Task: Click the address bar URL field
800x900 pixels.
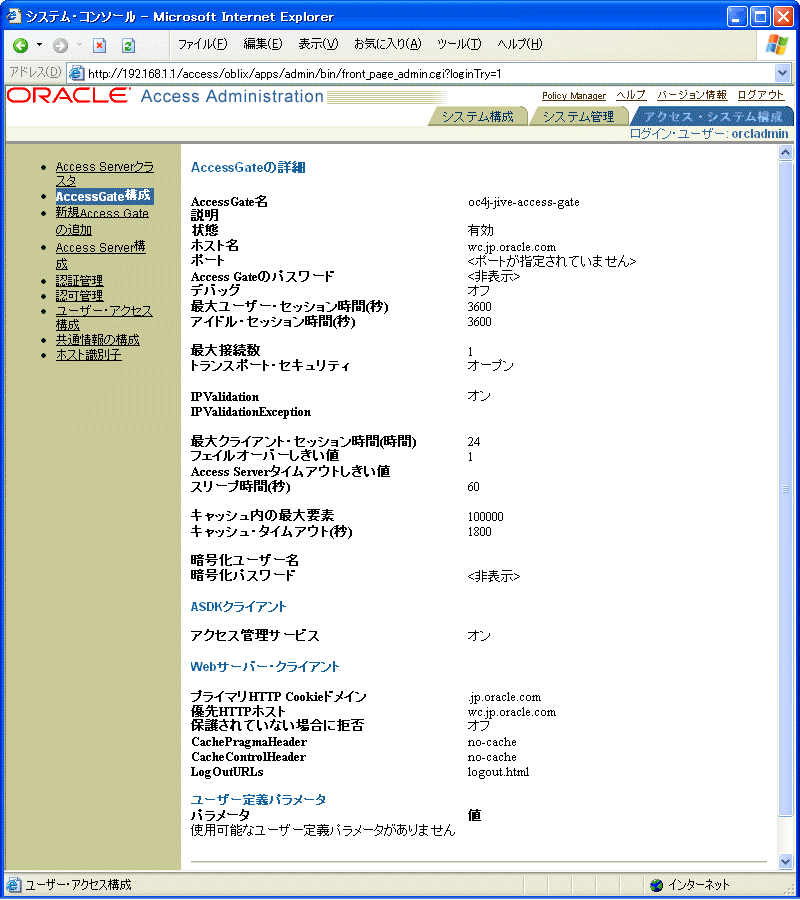Action: 428,73
